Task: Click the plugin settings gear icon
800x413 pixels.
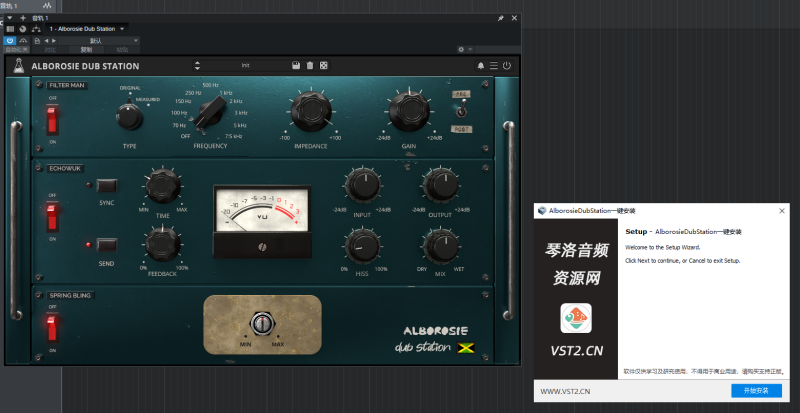Action: click(x=460, y=47)
